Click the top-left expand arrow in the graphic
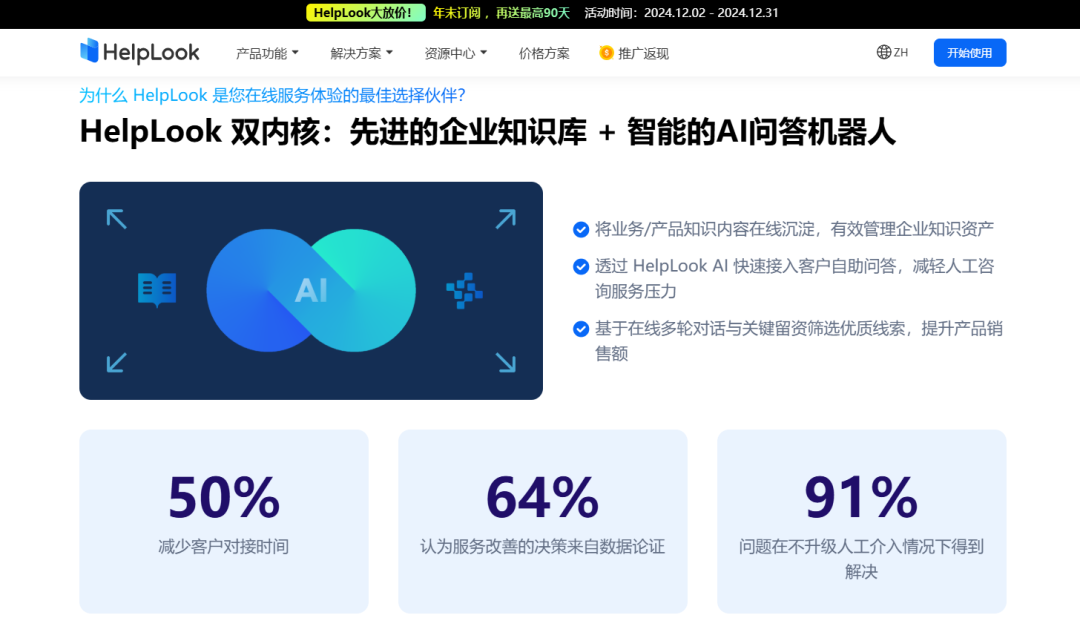Image resolution: width=1080 pixels, height=641 pixels. pyautogui.click(x=116, y=219)
